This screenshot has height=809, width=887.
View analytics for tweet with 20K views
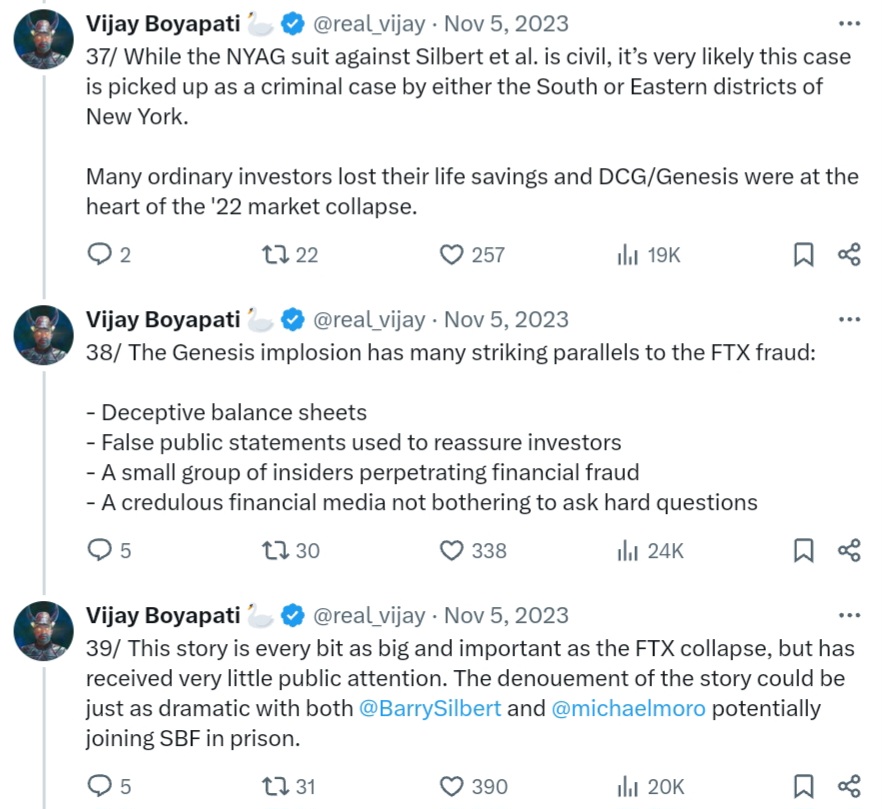click(x=628, y=787)
